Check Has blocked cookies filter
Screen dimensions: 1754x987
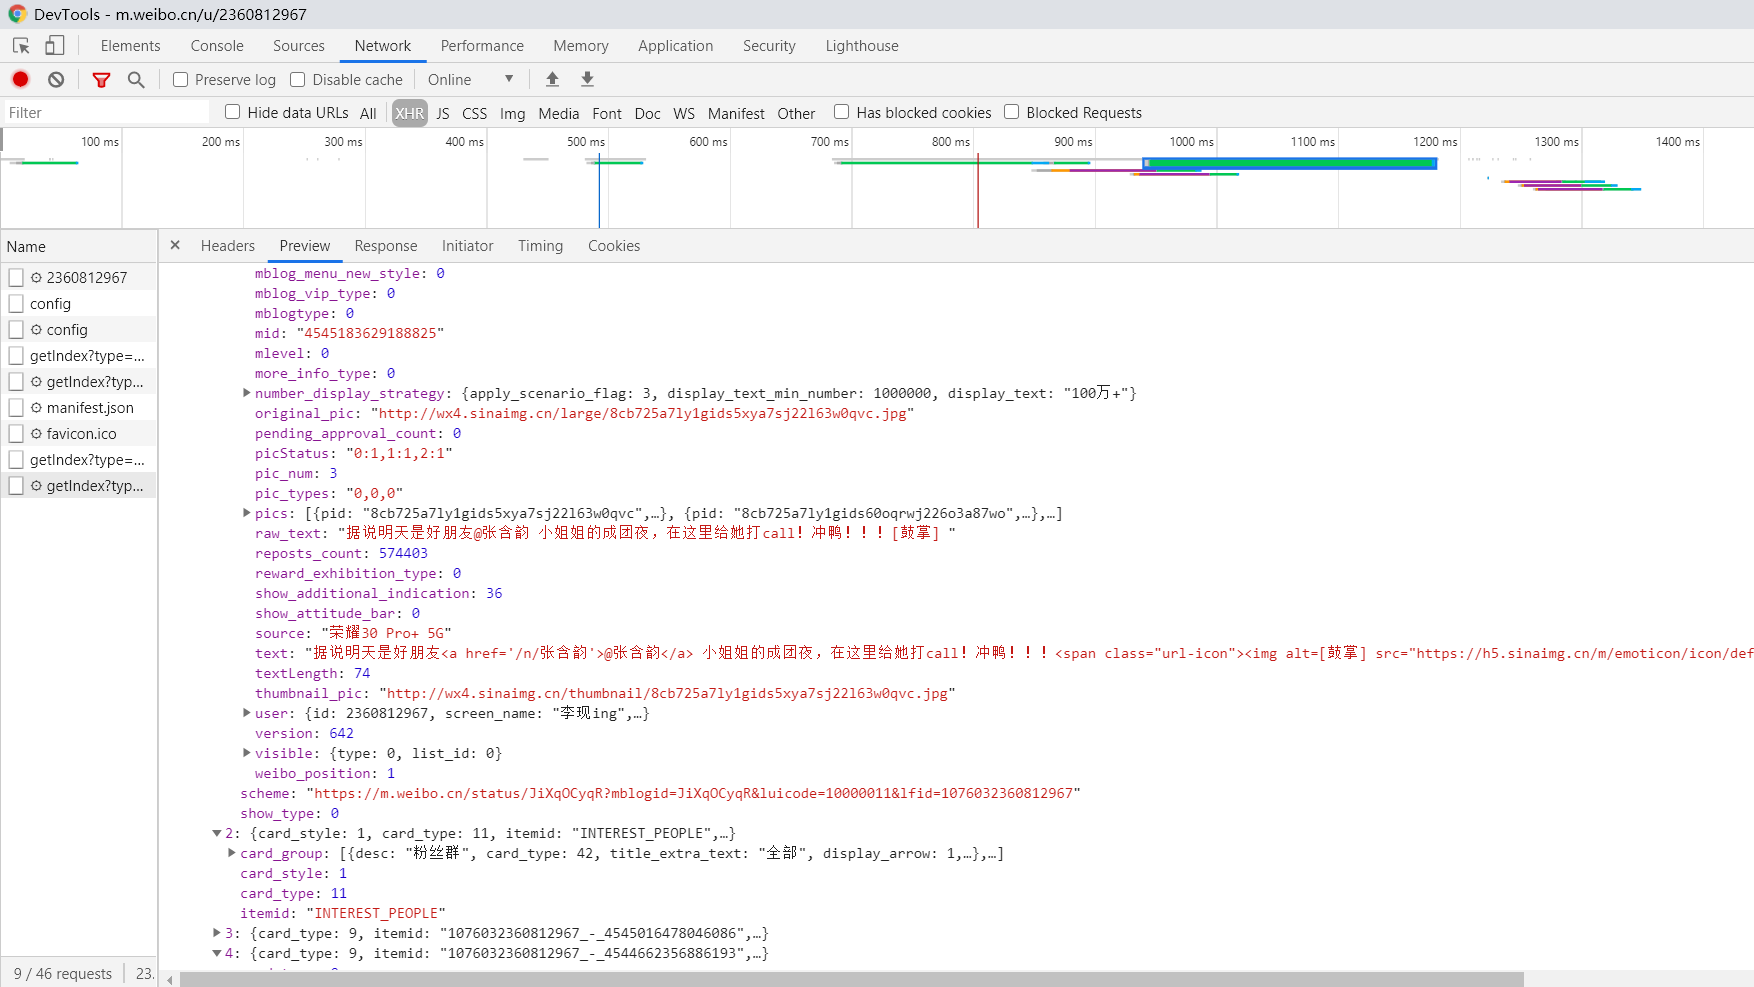click(841, 112)
